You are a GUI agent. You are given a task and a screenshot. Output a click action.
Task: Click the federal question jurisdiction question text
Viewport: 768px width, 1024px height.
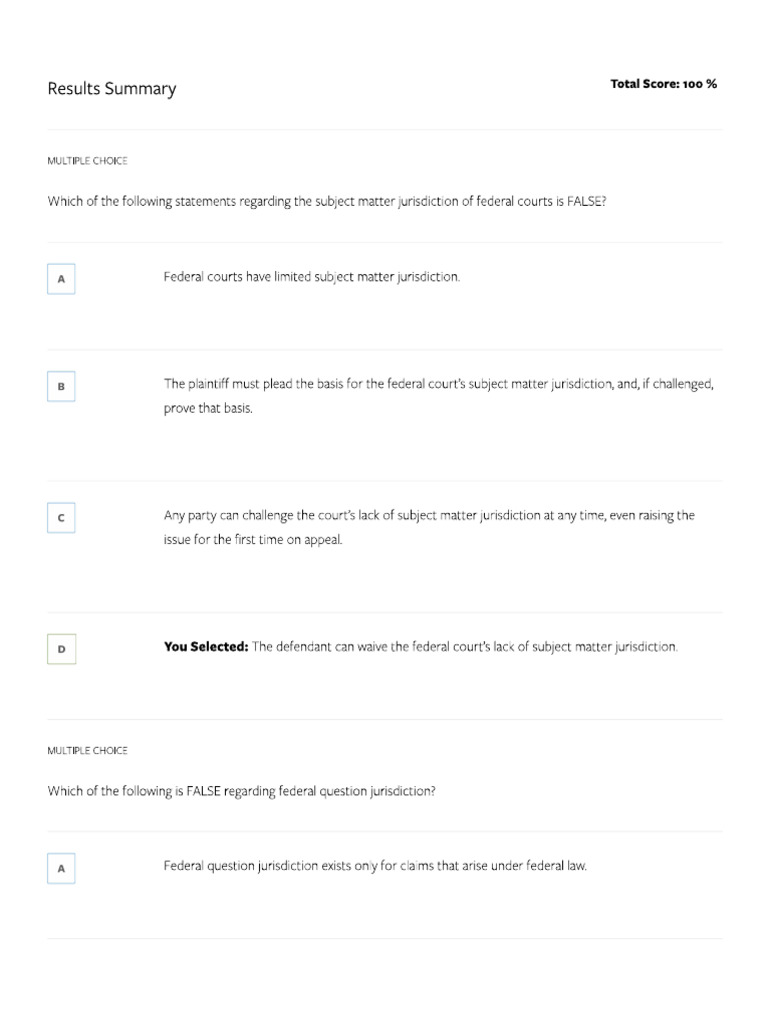[x=241, y=791]
